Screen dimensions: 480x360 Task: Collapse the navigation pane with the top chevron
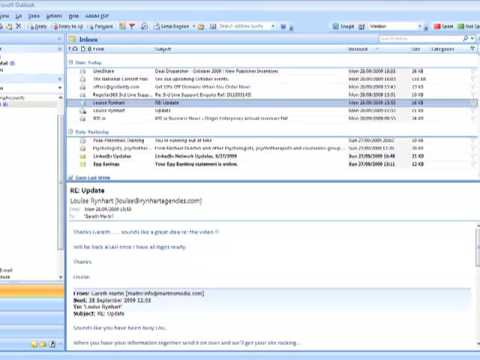pyautogui.click(x=59, y=39)
